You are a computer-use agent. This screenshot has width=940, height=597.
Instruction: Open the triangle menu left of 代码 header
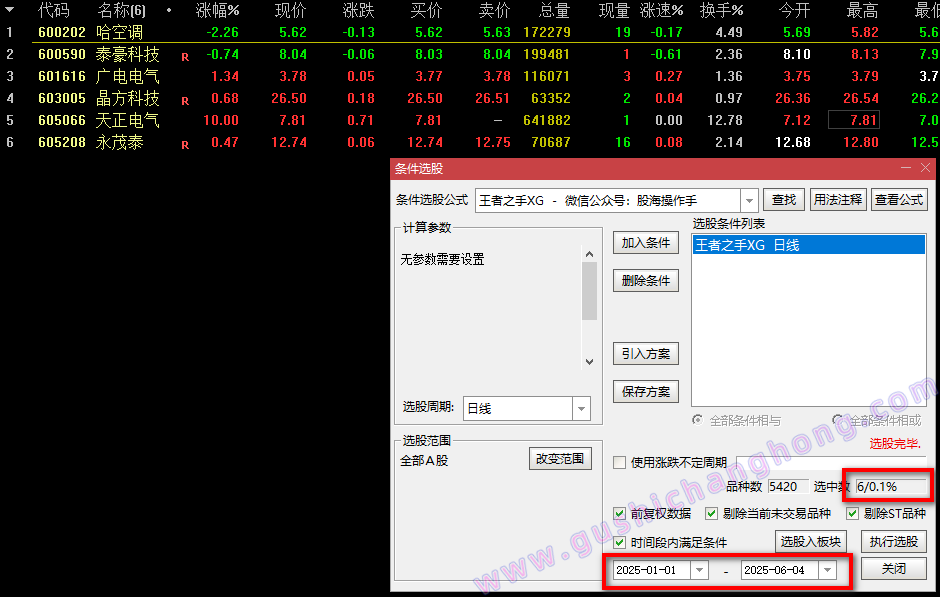[10, 10]
